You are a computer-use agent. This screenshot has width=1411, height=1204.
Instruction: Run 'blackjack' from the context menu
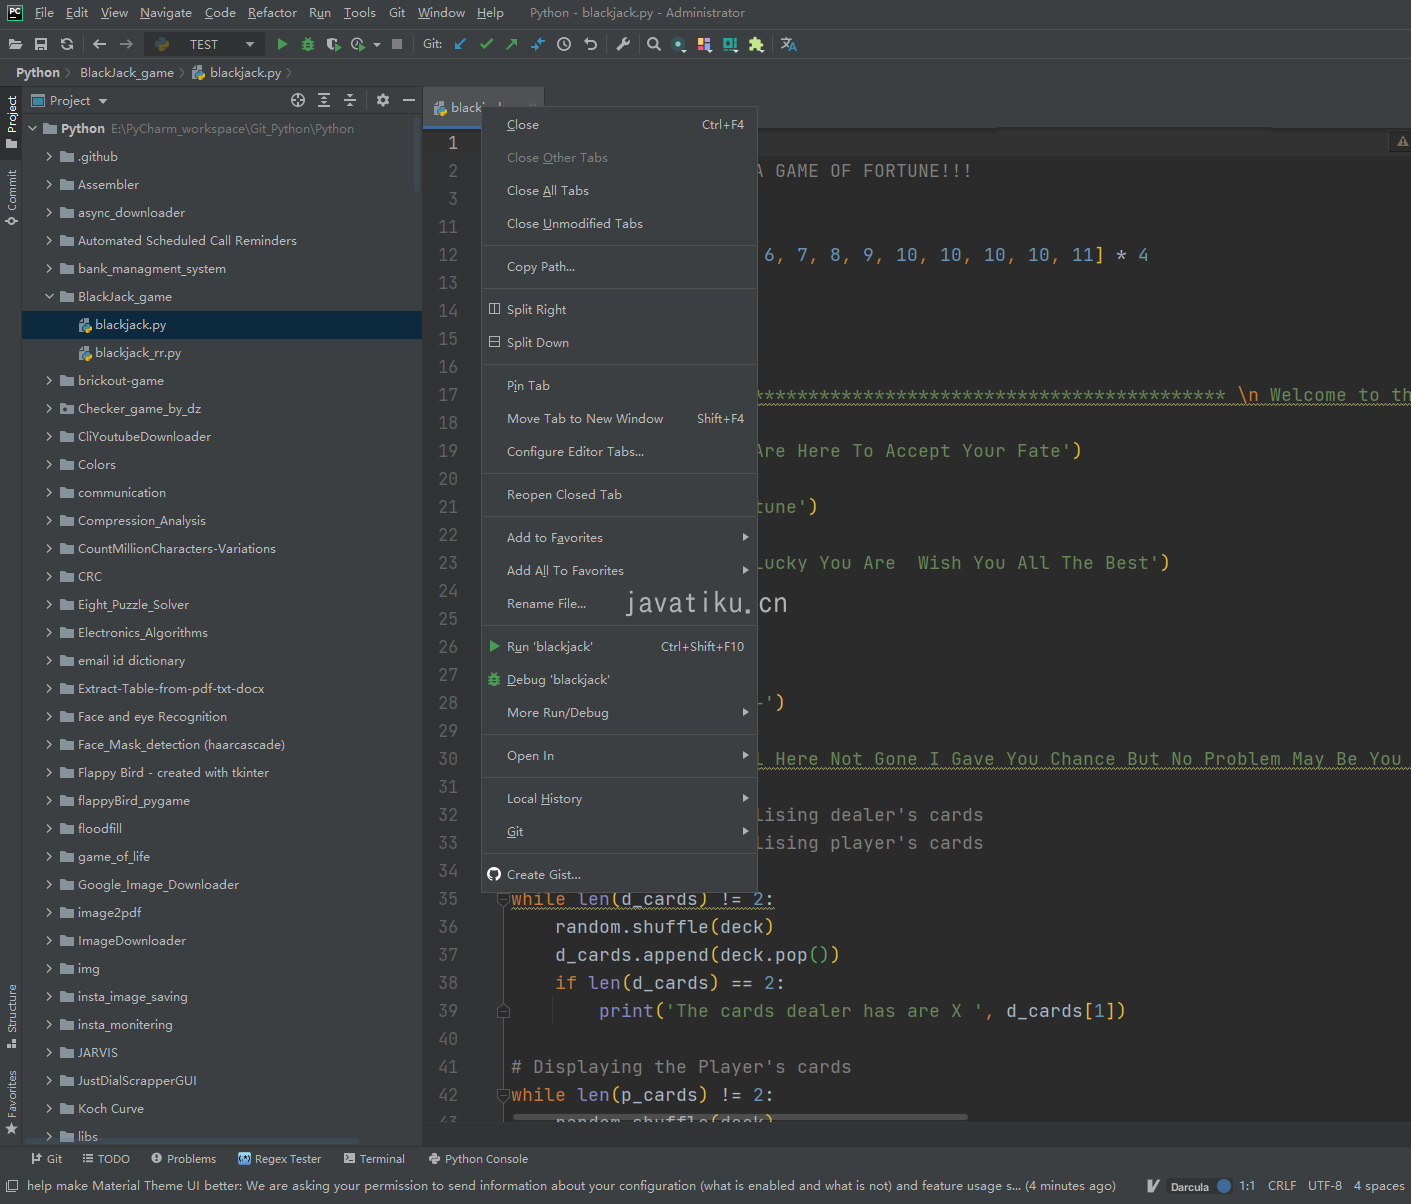pyautogui.click(x=550, y=646)
